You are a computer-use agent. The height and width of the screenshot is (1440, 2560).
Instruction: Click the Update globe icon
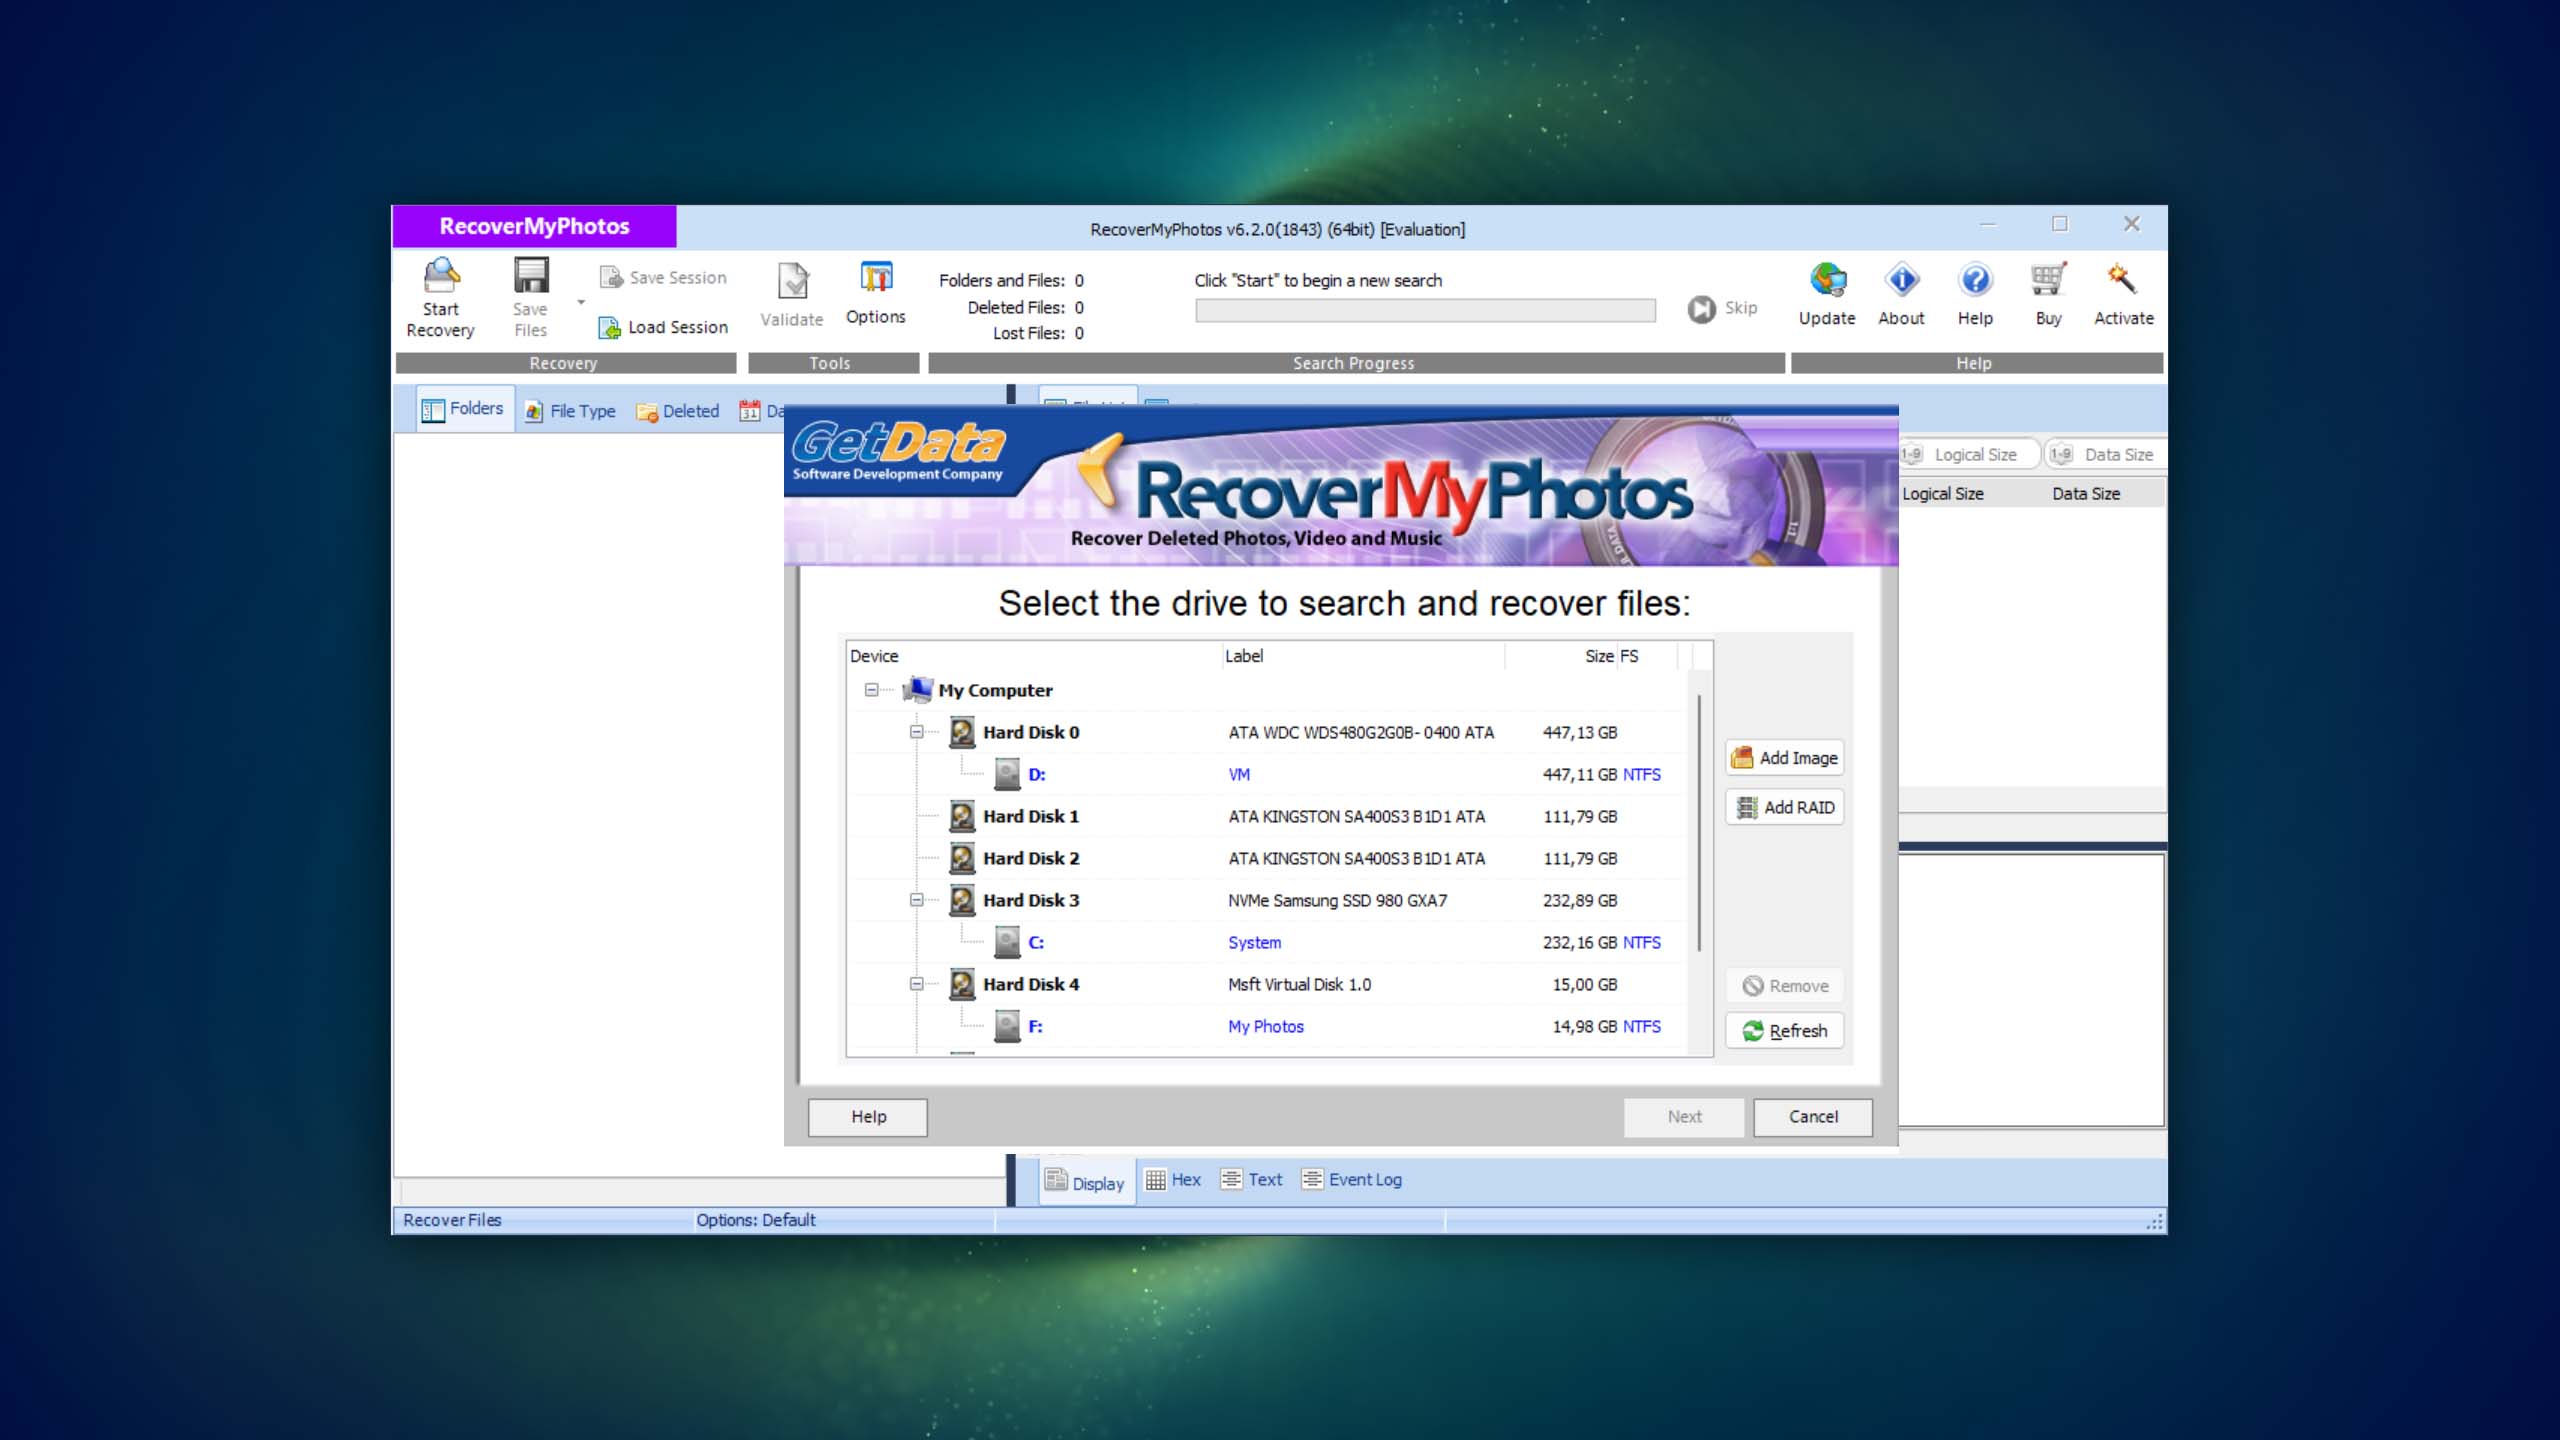1828,280
